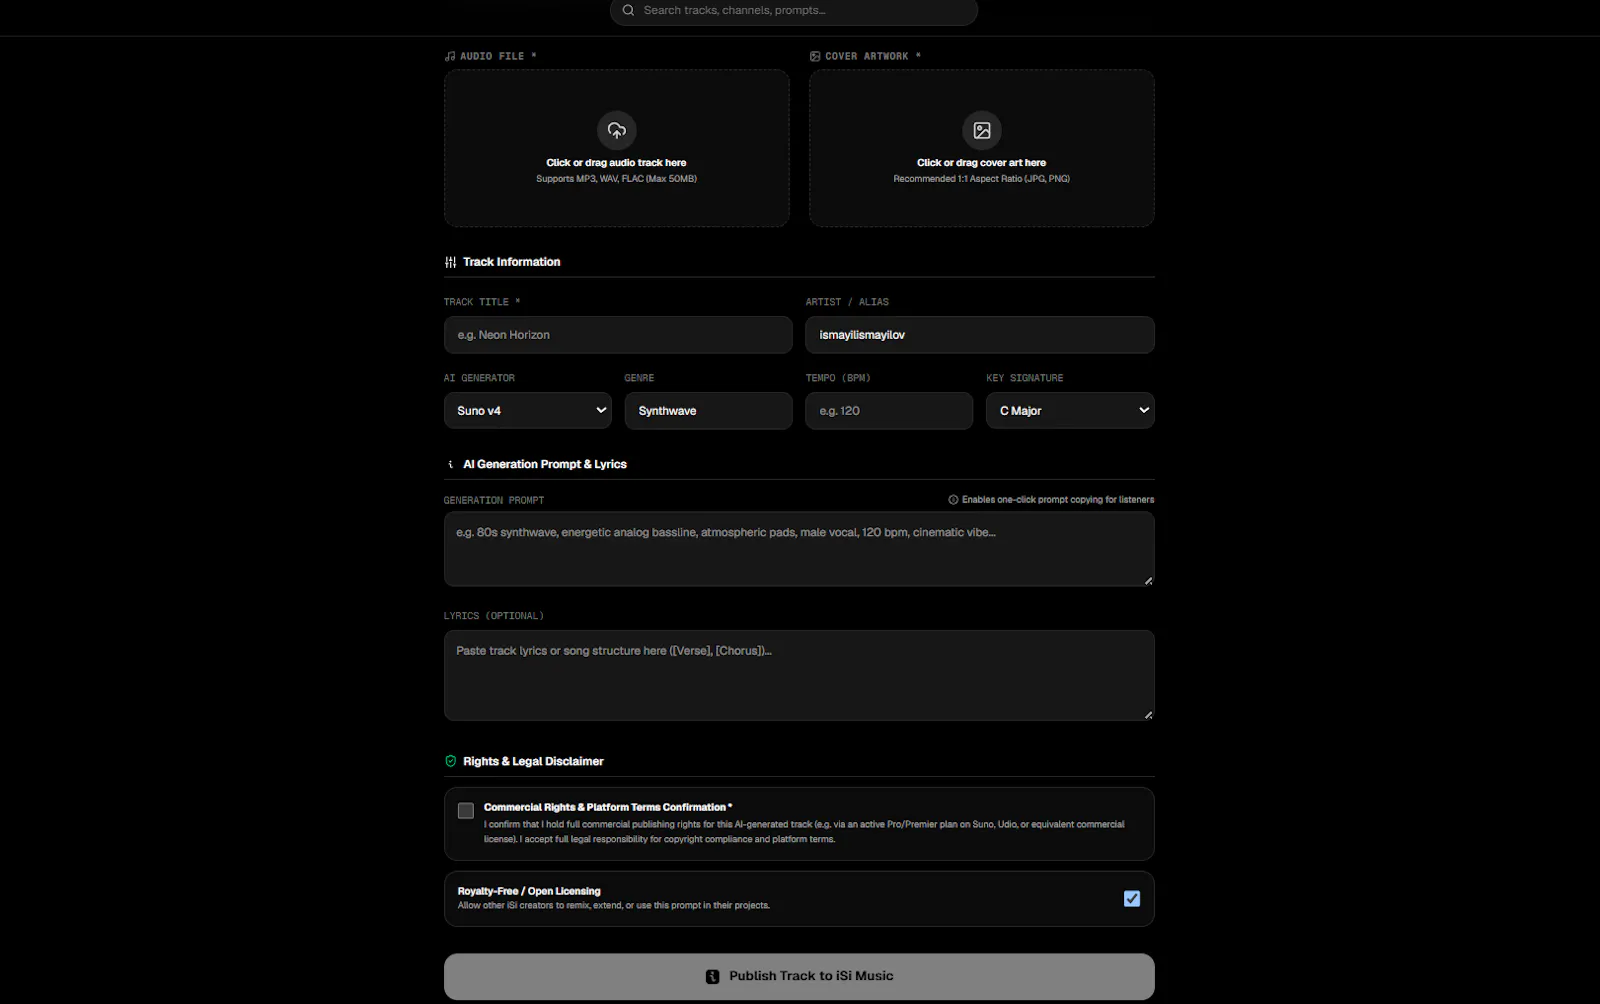Click the music note icon beside AUDIO FILE
The width and height of the screenshot is (1600, 1004).
click(450, 56)
